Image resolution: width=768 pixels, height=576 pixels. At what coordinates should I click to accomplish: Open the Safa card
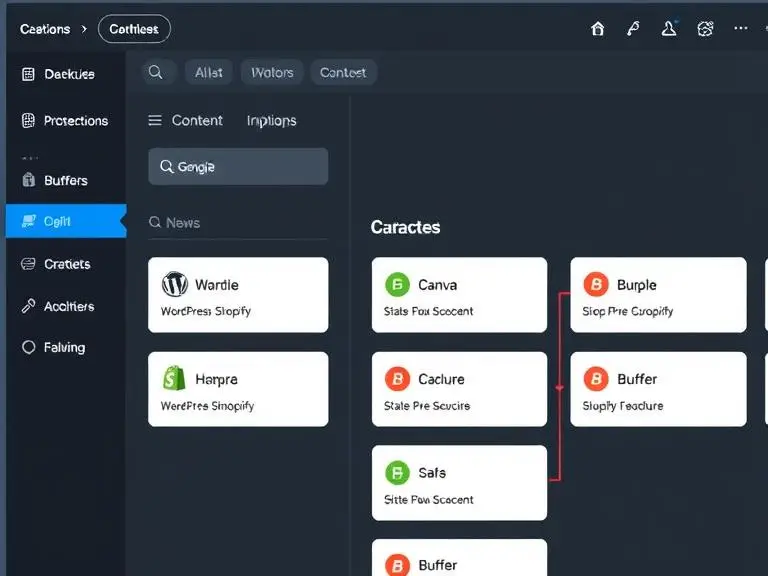click(459, 483)
